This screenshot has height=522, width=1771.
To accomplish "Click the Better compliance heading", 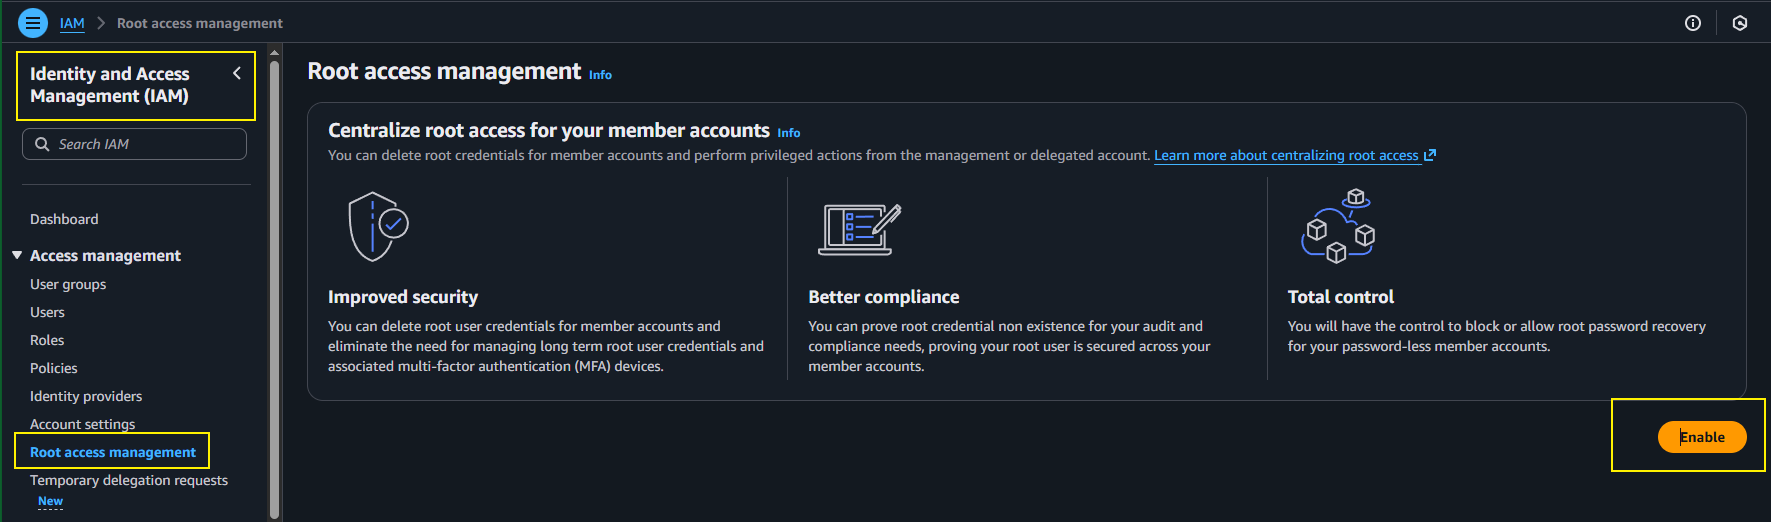I will point(884,297).
